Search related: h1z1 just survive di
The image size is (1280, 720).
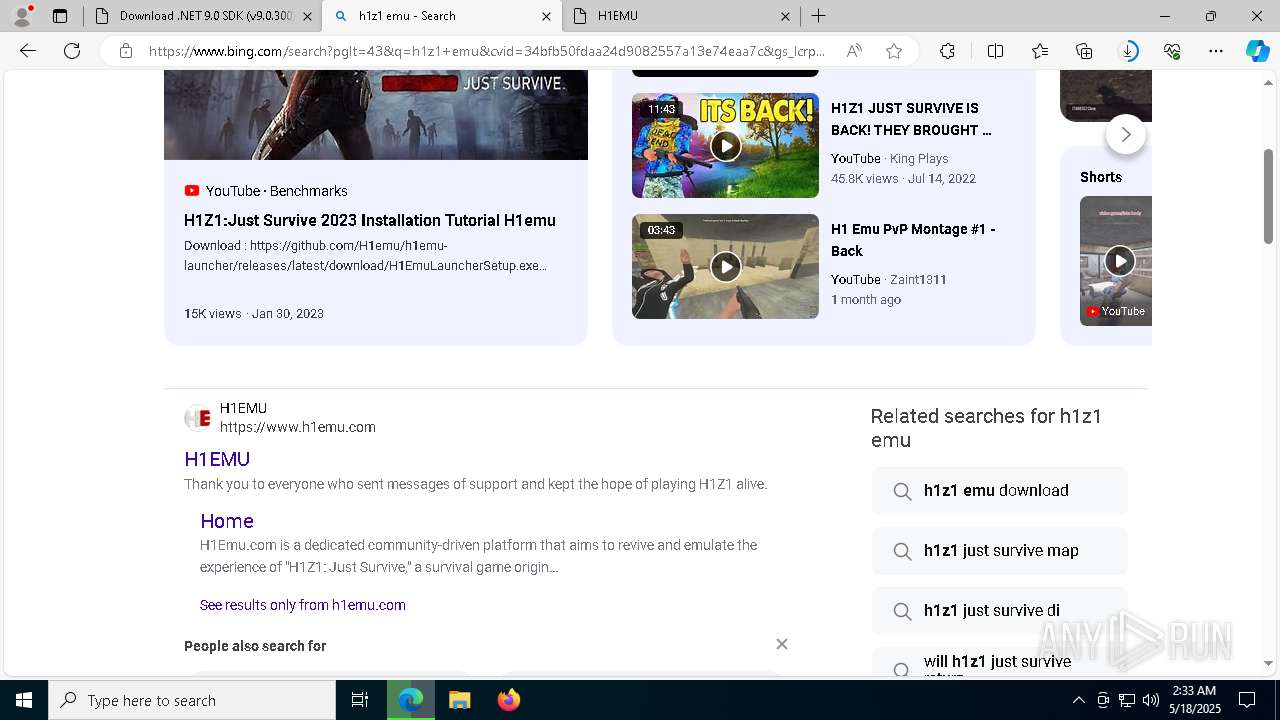(1000, 611)
